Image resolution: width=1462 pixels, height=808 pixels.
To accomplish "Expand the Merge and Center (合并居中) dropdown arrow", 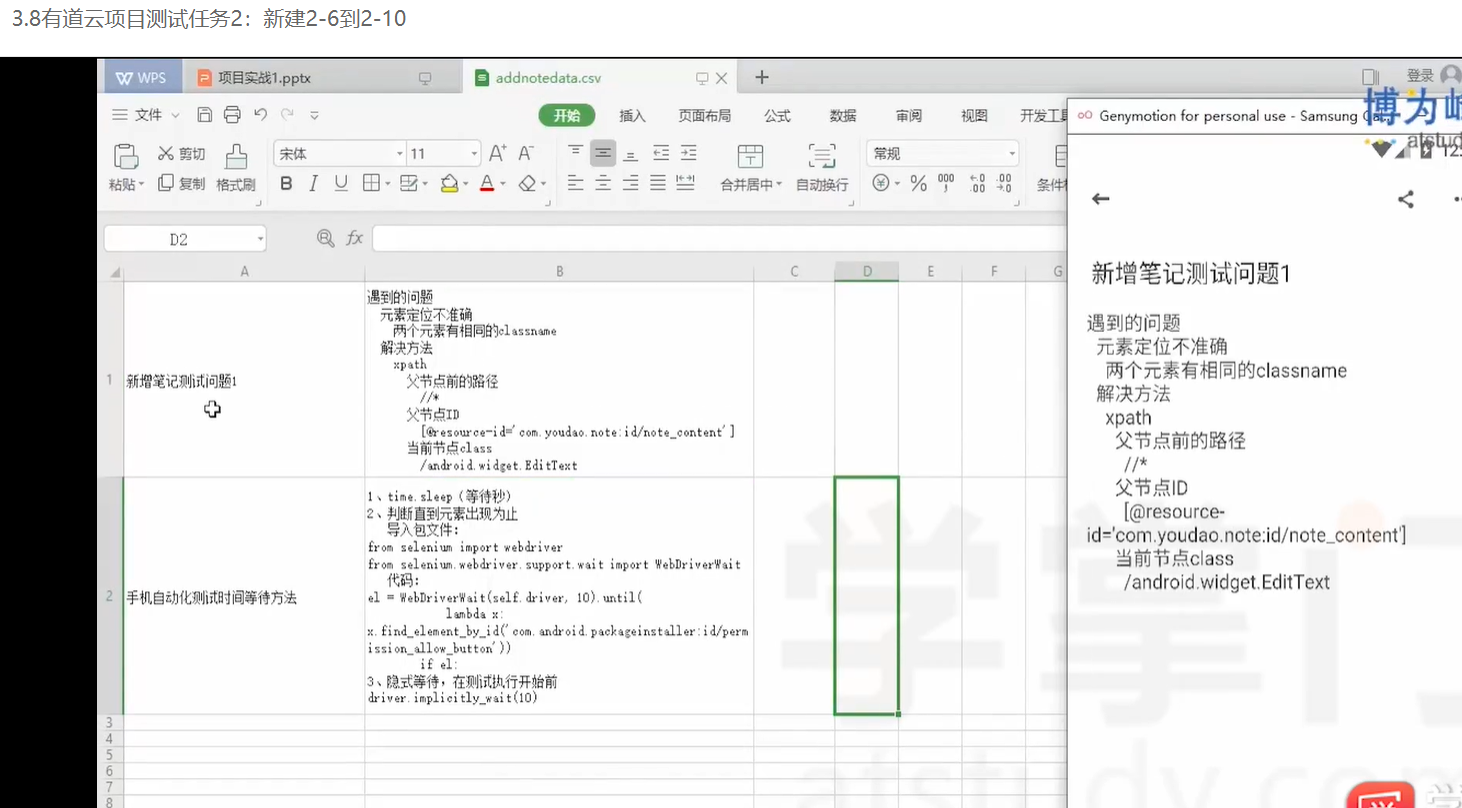I will [x=779, y=185].
